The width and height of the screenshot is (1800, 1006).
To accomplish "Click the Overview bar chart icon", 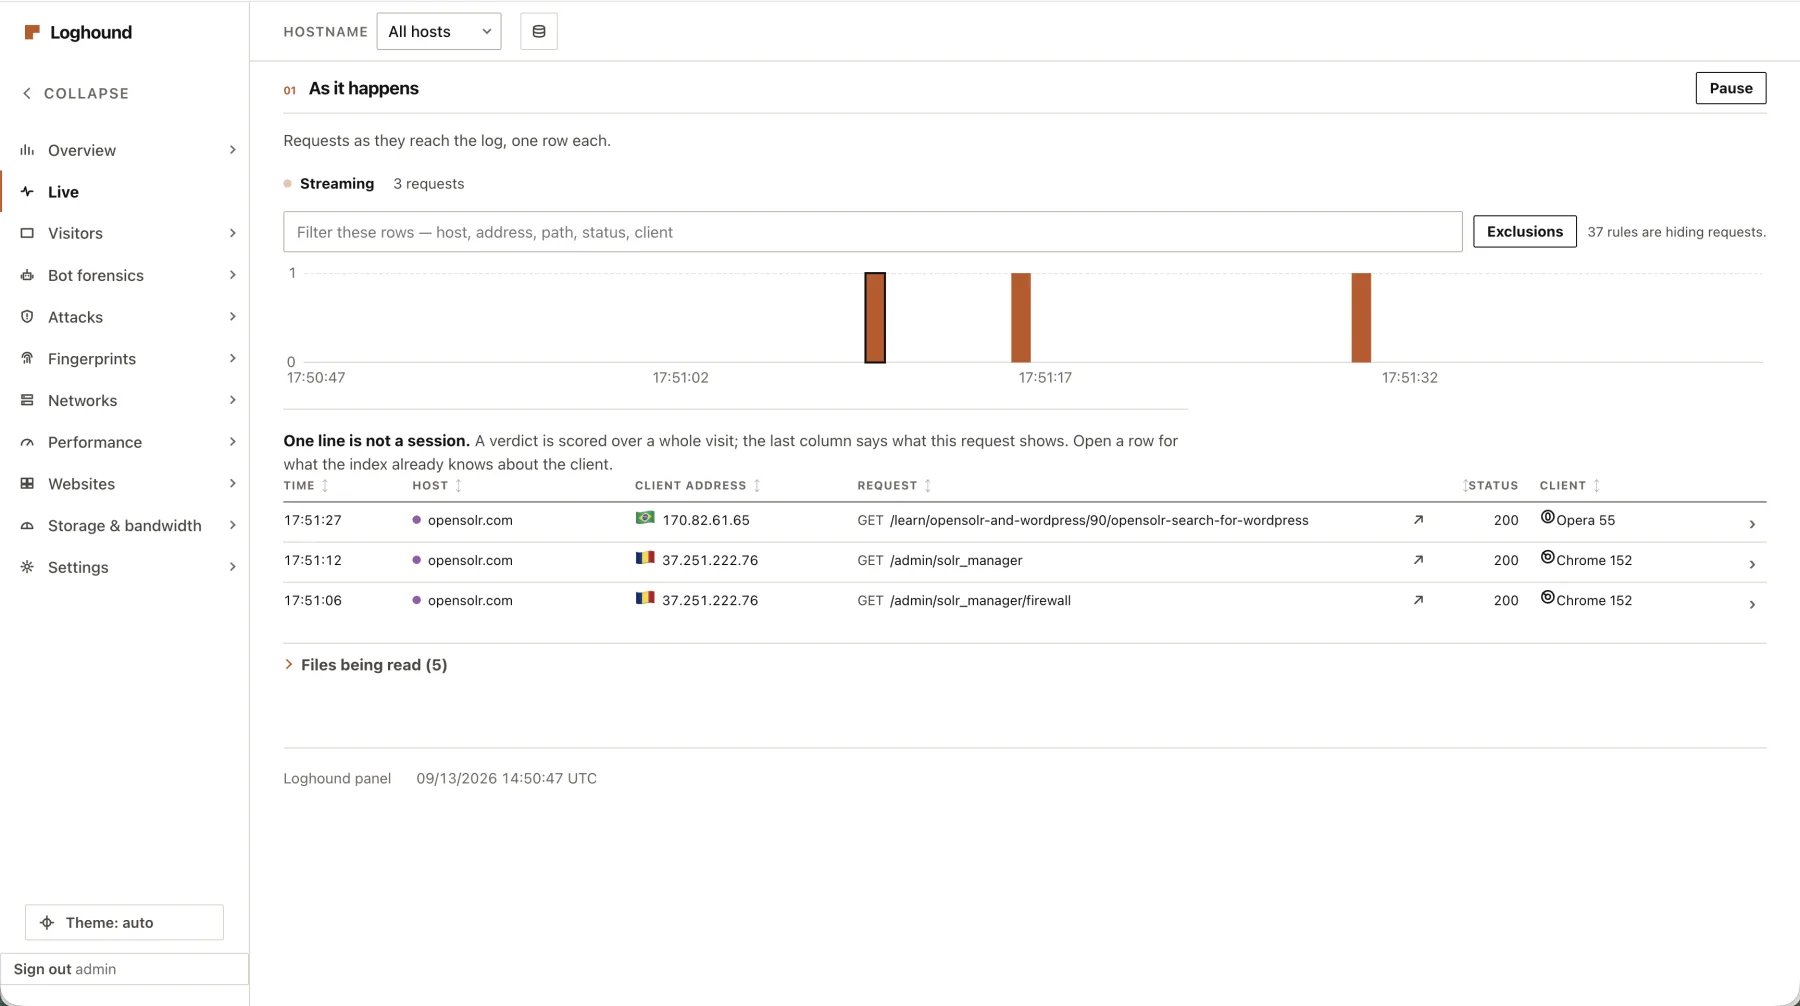I will click(27, 150).
